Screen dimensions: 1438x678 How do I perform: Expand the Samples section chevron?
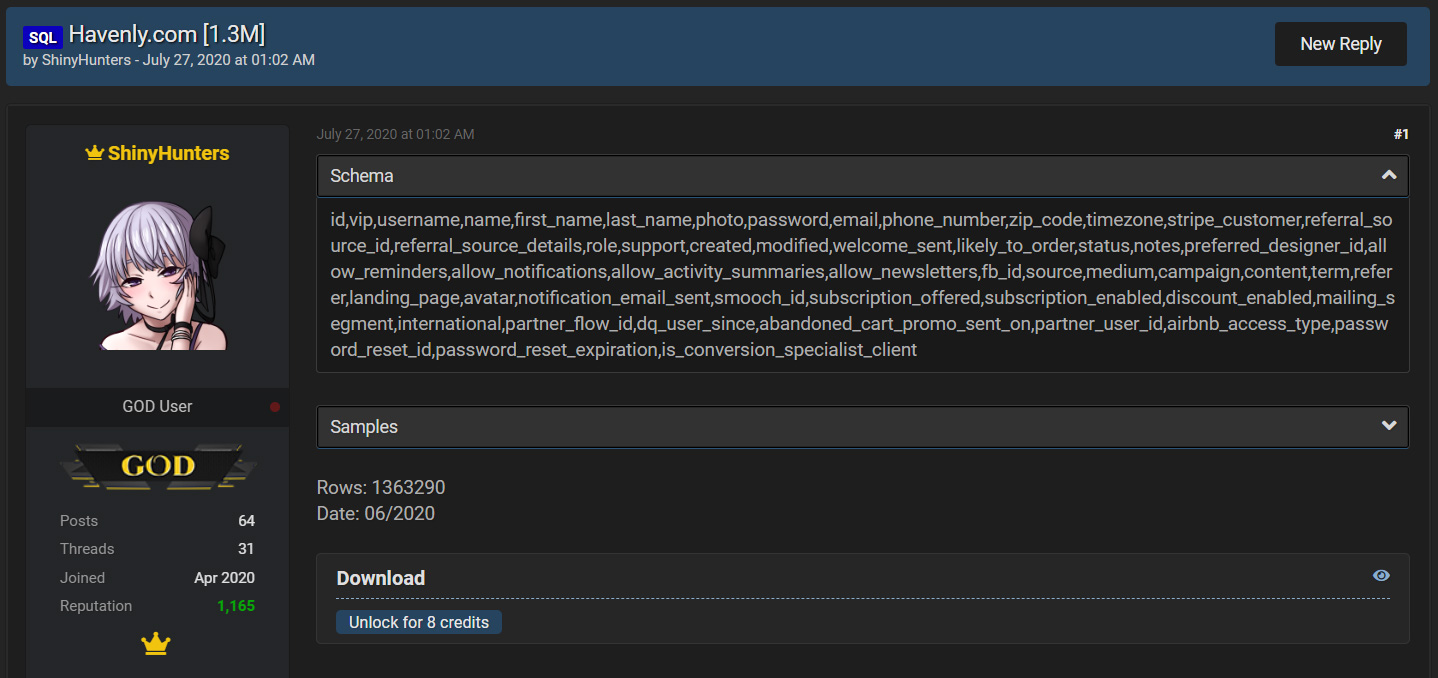(1388, 426)
